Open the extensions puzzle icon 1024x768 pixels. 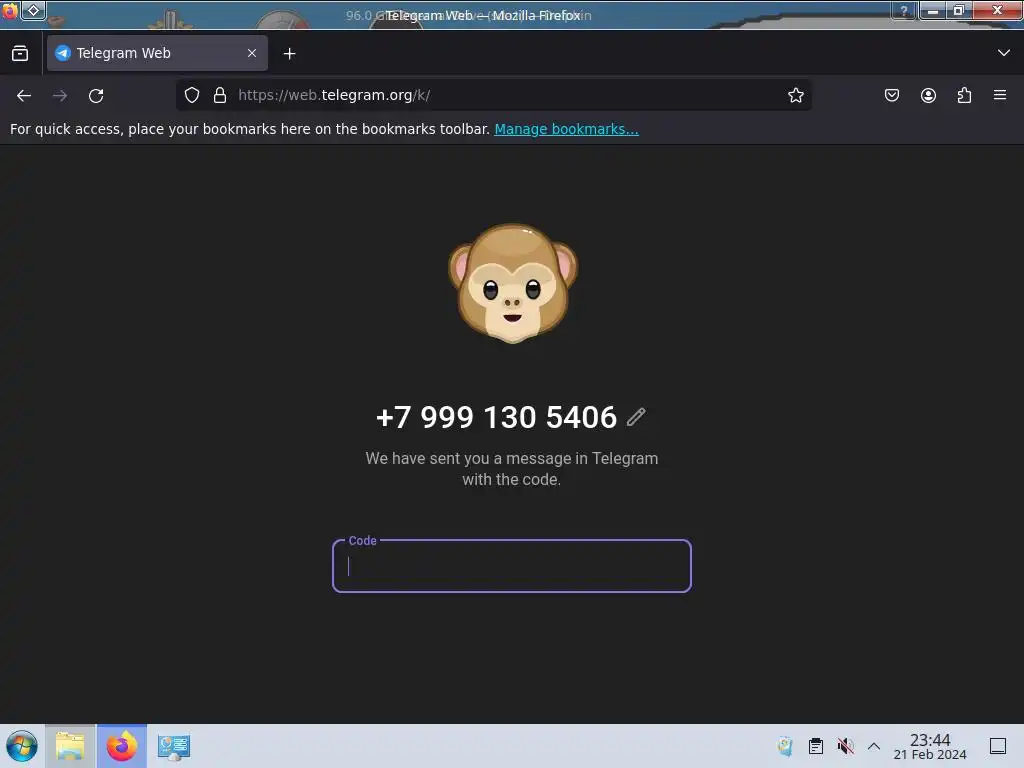click(x=964, y=95)
